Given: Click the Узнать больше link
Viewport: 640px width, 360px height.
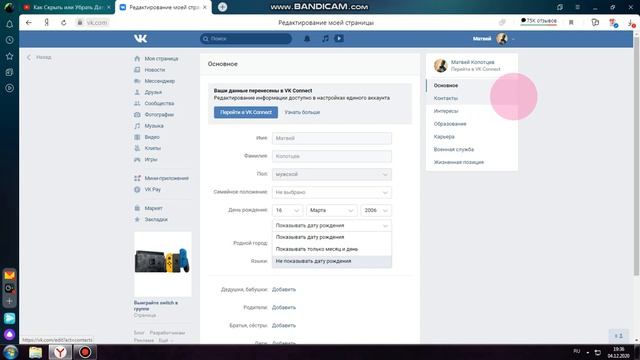Looking at the screenshot, I should (302, 112).
